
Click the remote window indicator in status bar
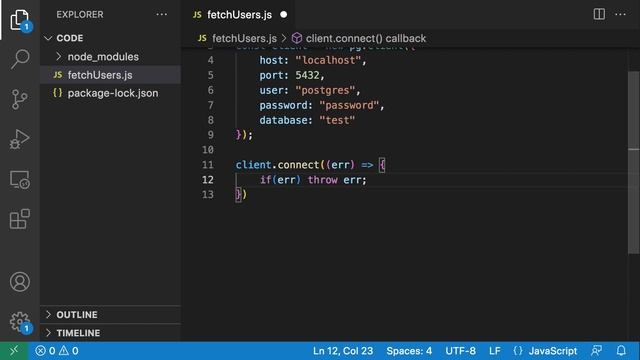14,351
